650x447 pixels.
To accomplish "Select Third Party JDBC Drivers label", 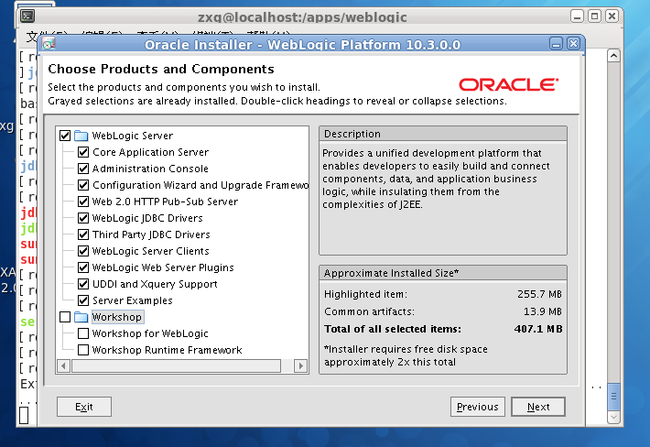I will click(x=151, y=235).
